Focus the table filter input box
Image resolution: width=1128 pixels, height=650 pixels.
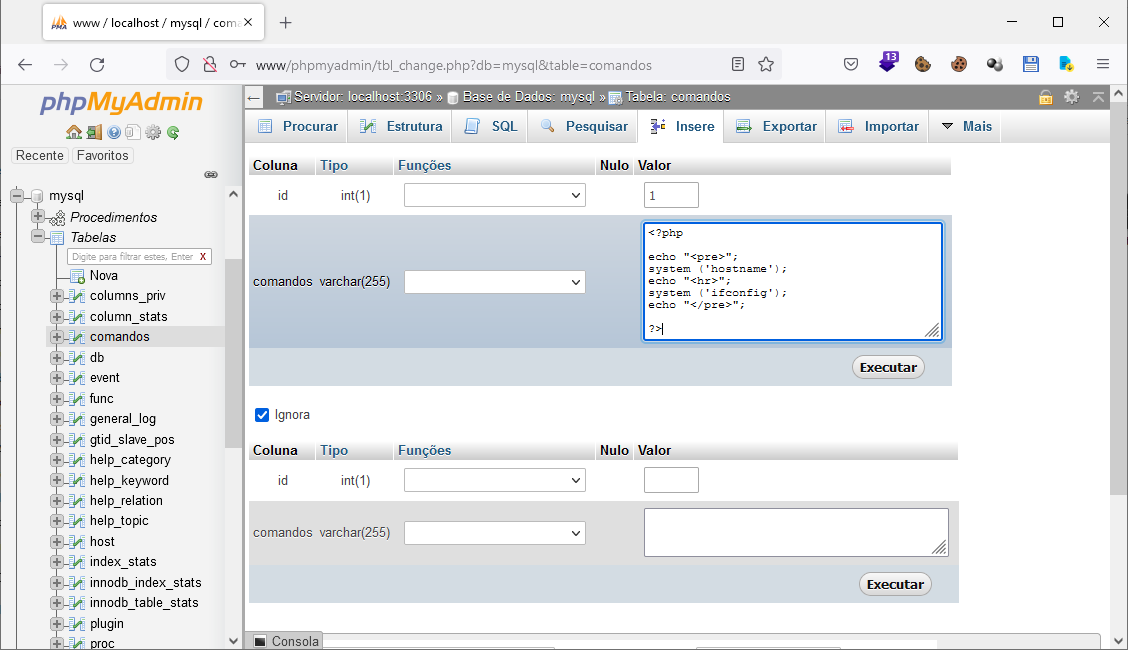pos(132,257)
